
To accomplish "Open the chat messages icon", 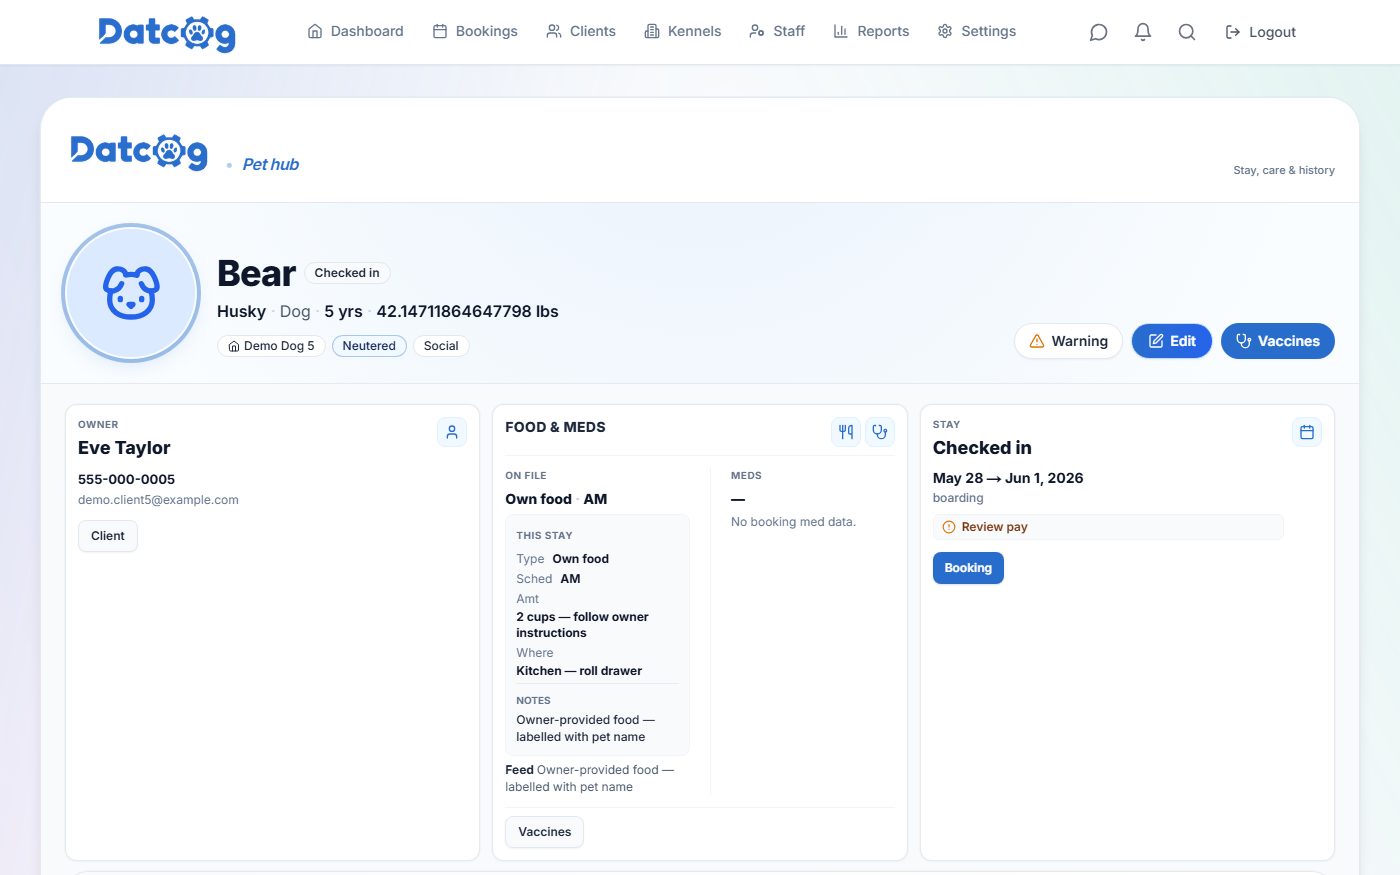I will (x=1098, y=32).
